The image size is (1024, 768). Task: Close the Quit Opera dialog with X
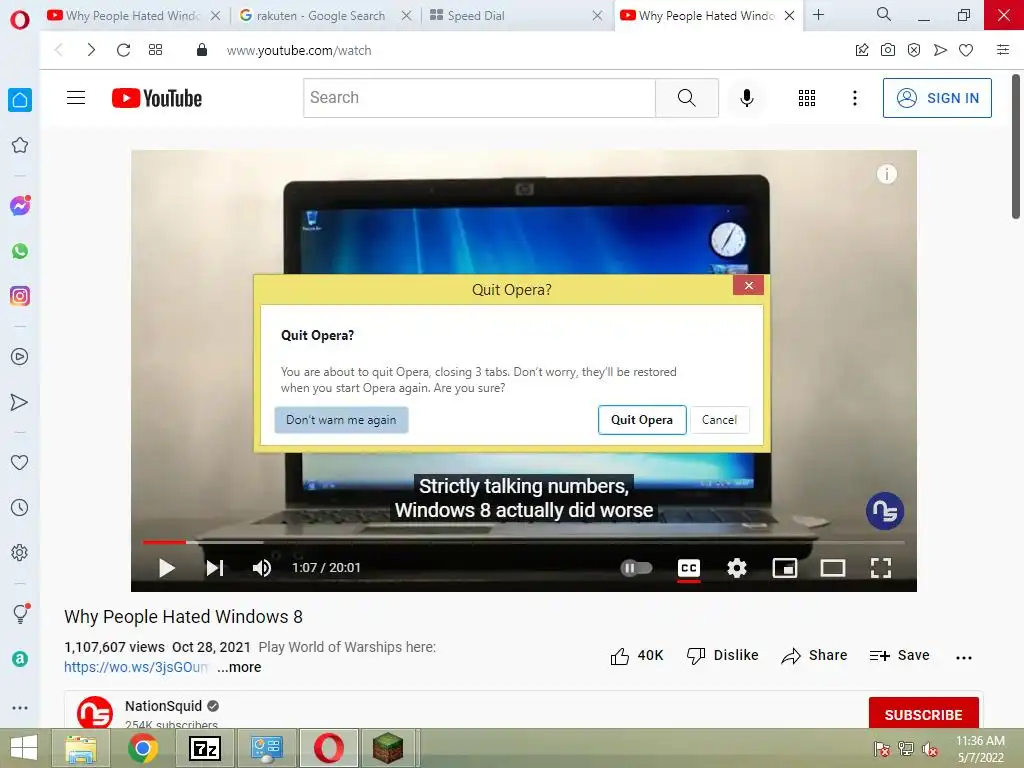(x=748, y=285)
